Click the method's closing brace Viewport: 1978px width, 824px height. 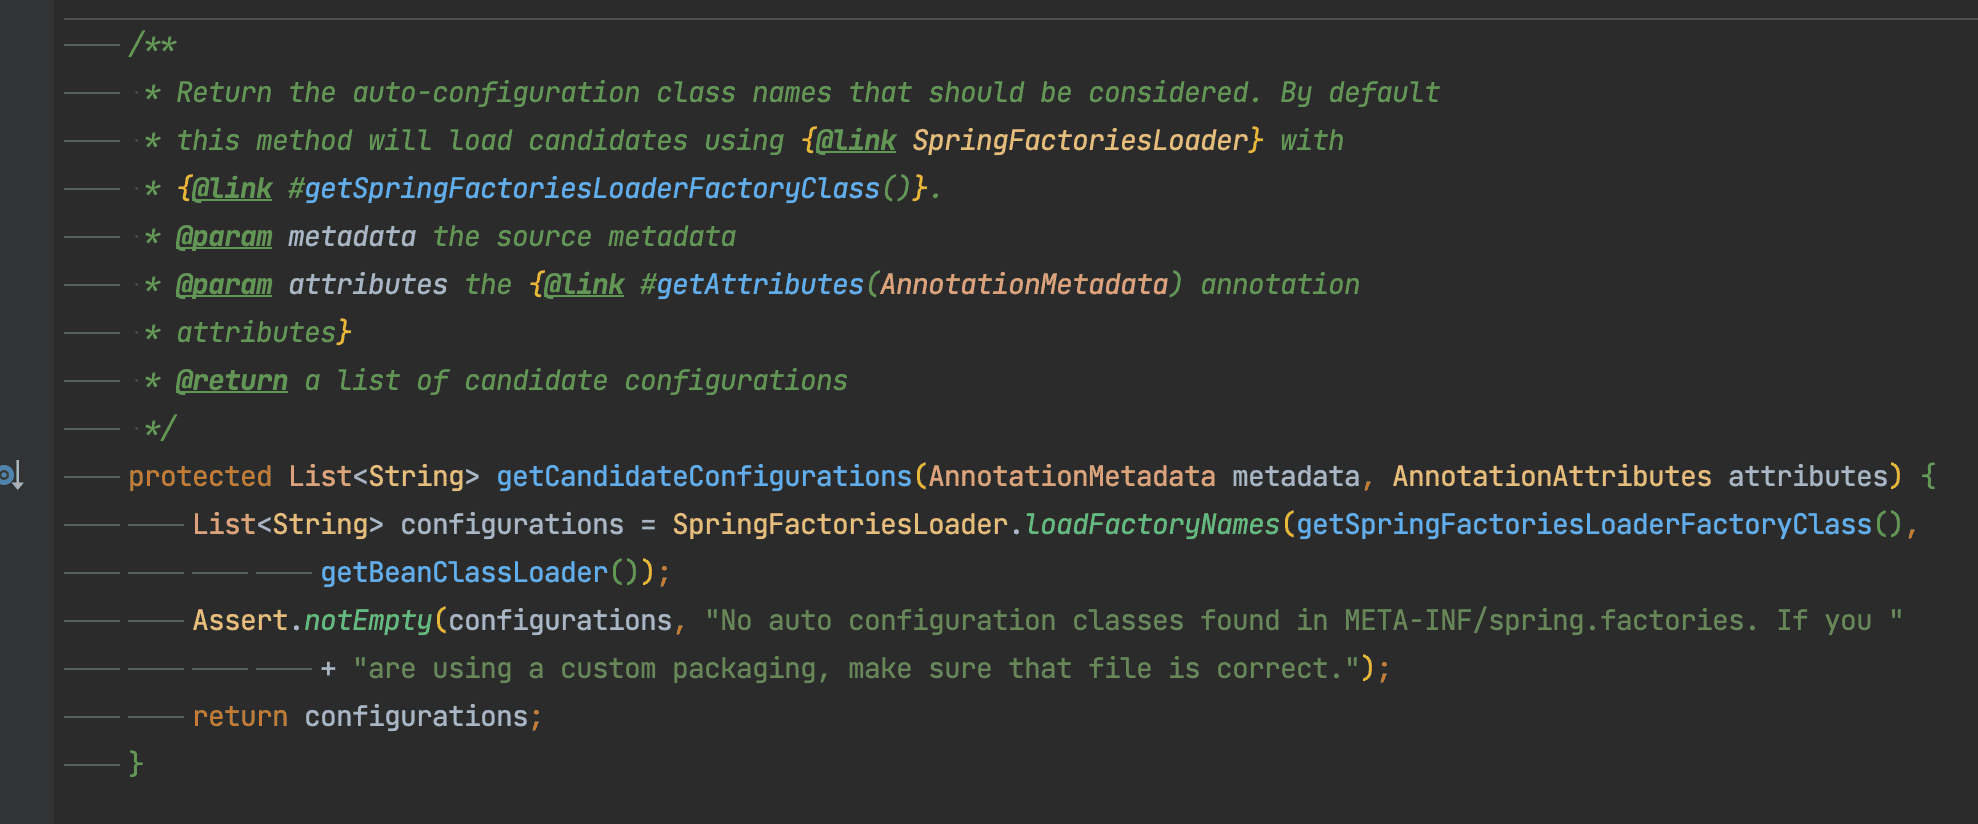(136, 764)
